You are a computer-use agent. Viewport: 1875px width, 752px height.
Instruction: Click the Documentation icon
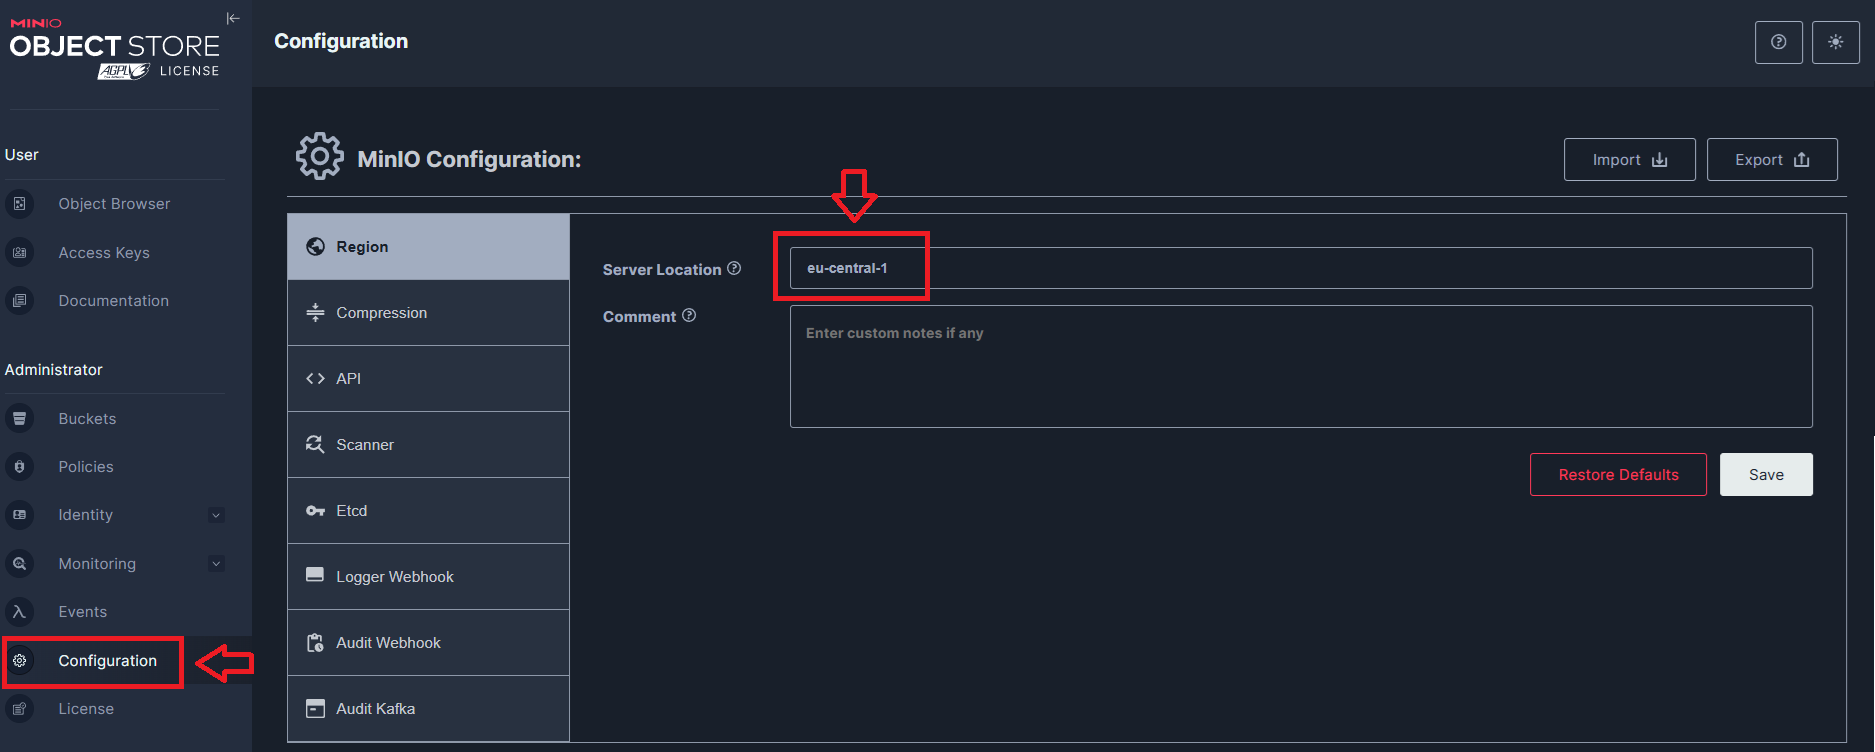19,301
